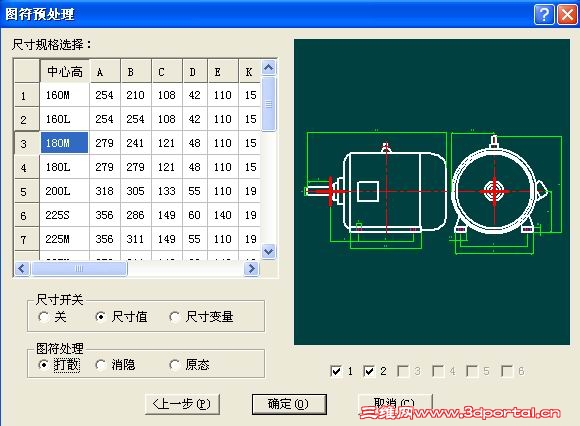Select the 尺寸变量 radio option
580x426 pixels.
[x=201, y=317]
